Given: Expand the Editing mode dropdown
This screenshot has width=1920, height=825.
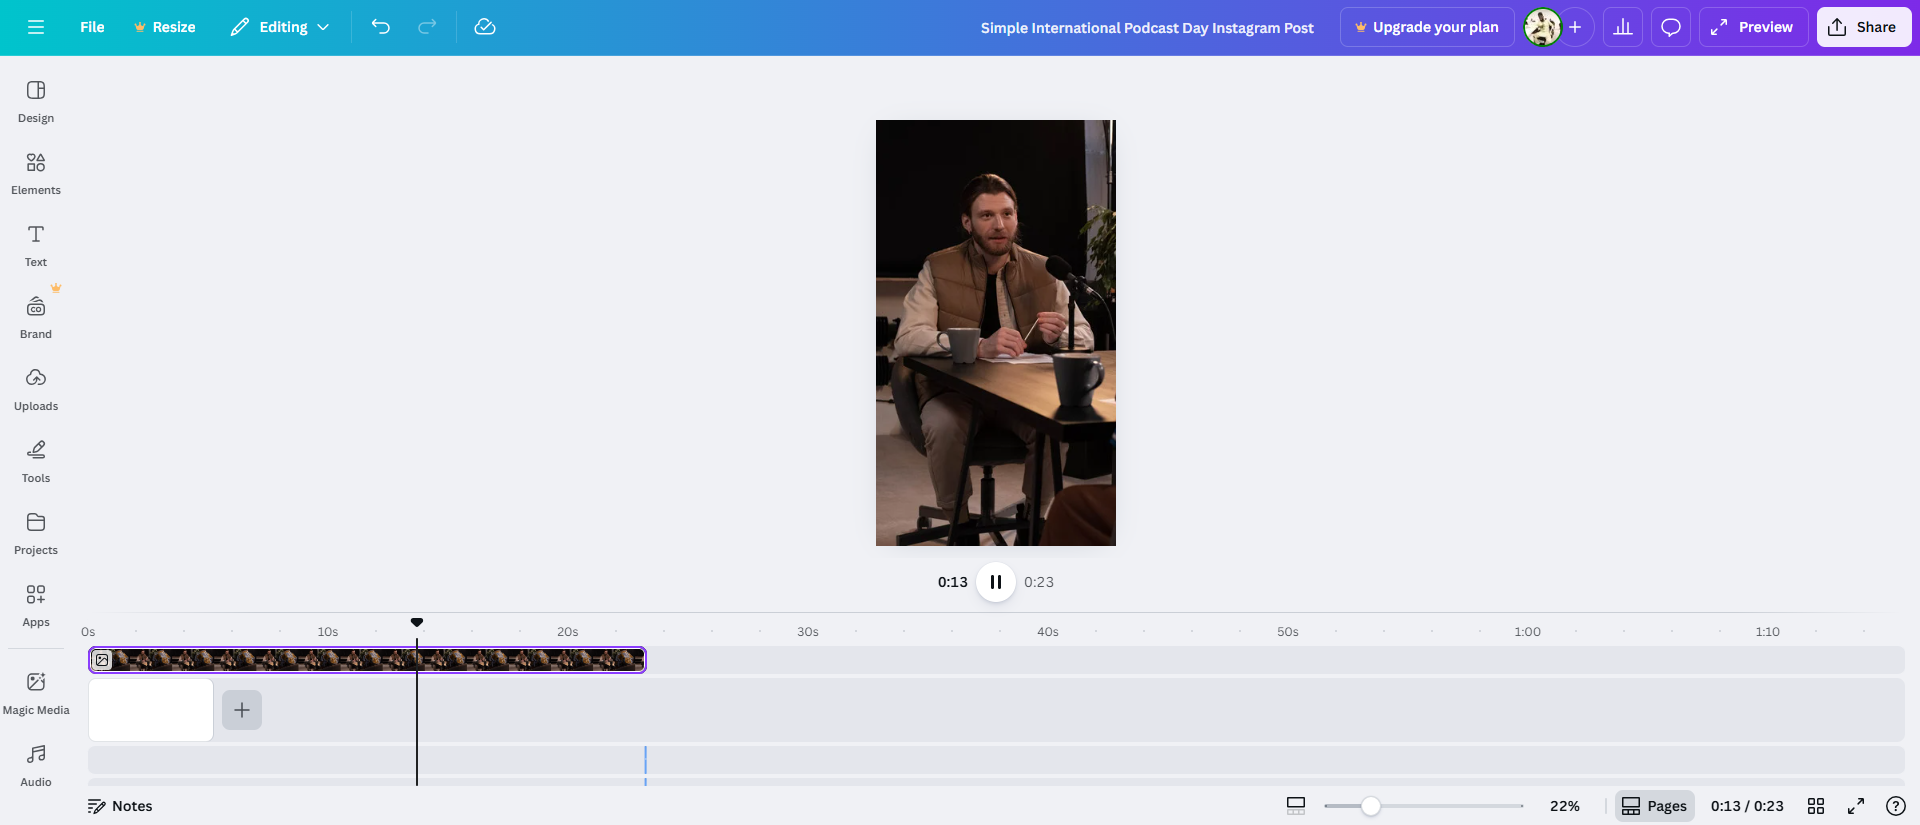Looking at the screenshot, I should (280, 27).
